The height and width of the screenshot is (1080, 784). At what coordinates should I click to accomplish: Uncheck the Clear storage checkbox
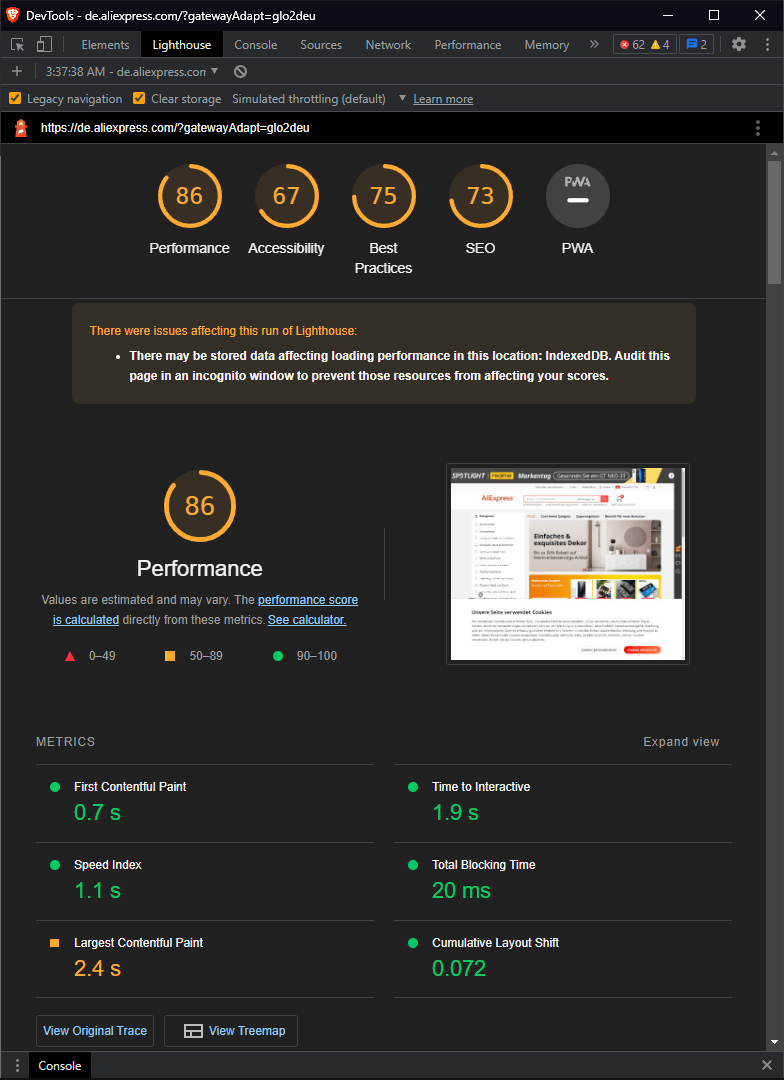pyautogui.click(x=138, y=98)
